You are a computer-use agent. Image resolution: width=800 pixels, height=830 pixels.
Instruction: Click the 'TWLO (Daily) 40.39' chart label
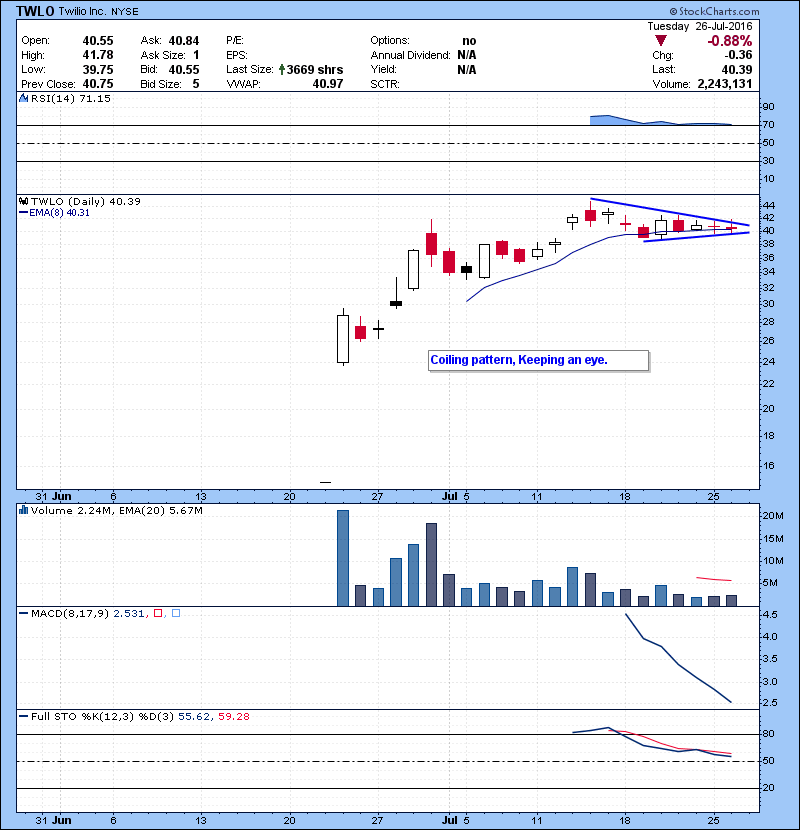86,201
